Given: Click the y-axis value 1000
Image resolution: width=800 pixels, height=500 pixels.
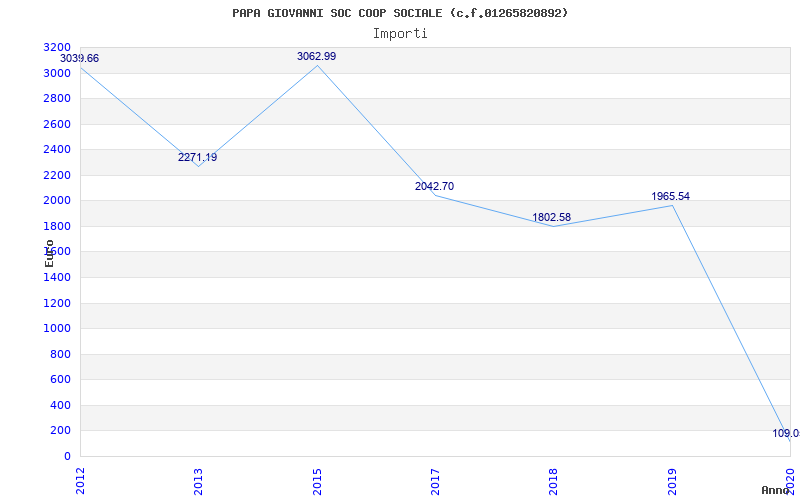Looking at the screenshot, I should point(58,329).
